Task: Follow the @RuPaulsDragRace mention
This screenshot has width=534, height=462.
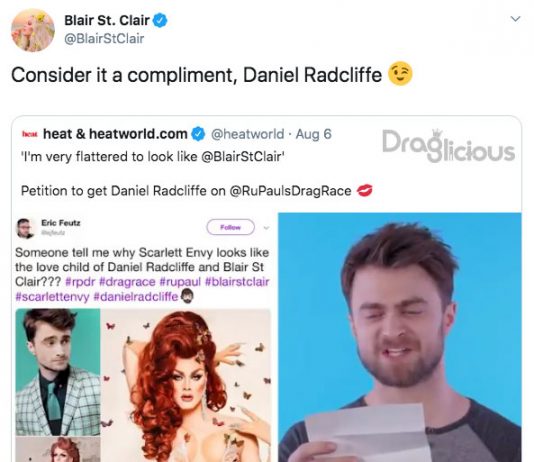Action: coord(290,191)
